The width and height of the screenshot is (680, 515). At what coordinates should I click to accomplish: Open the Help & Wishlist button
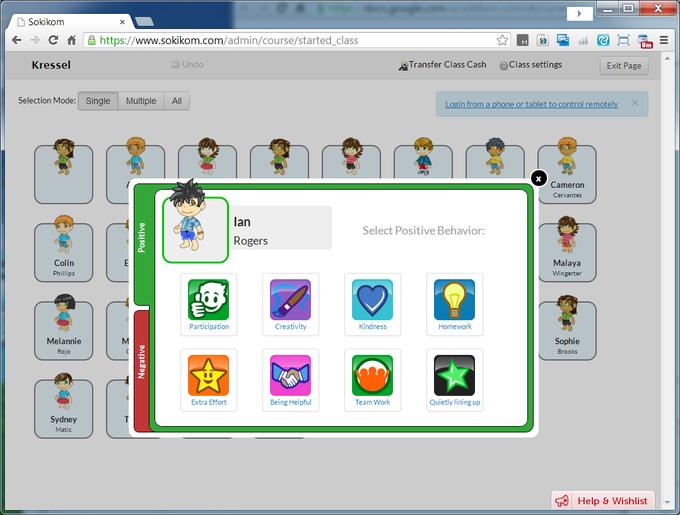click(603, 501)
